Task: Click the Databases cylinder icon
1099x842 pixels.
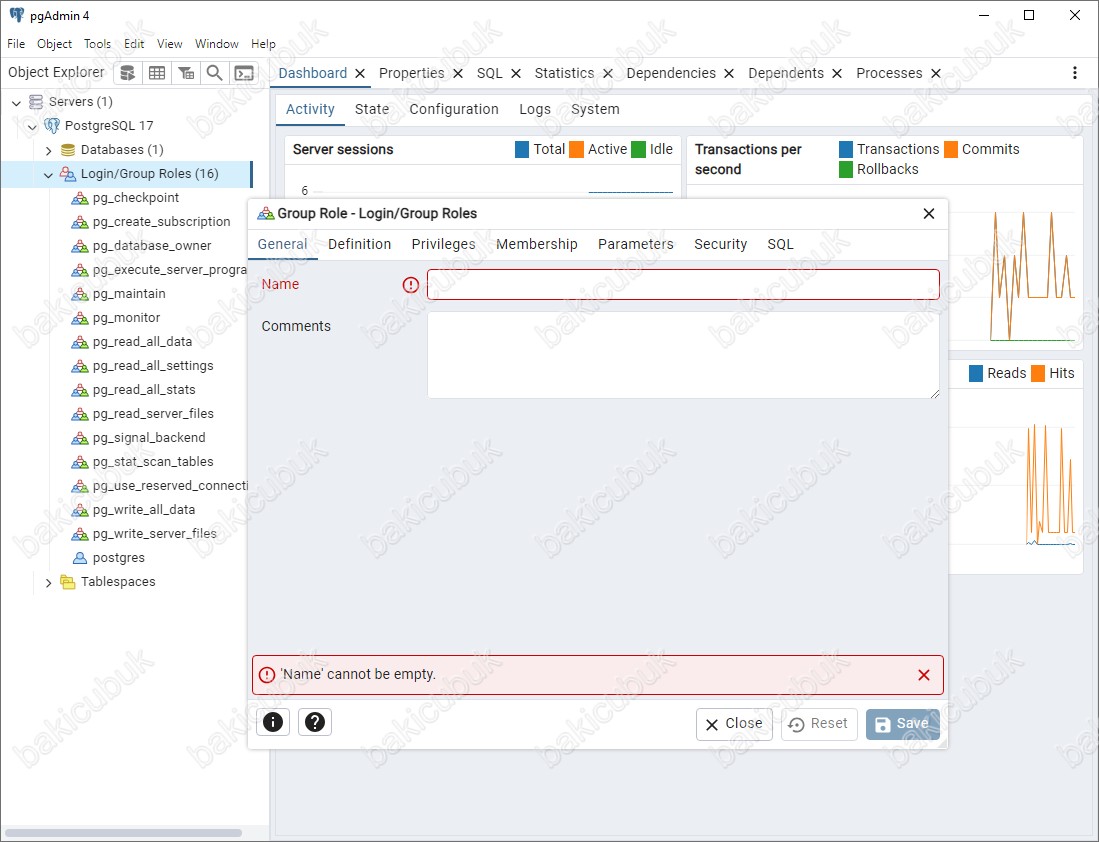Action: [68, 150]
